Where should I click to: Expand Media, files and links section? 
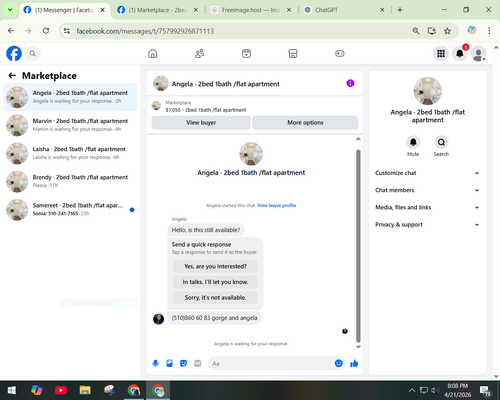[427, 207]
